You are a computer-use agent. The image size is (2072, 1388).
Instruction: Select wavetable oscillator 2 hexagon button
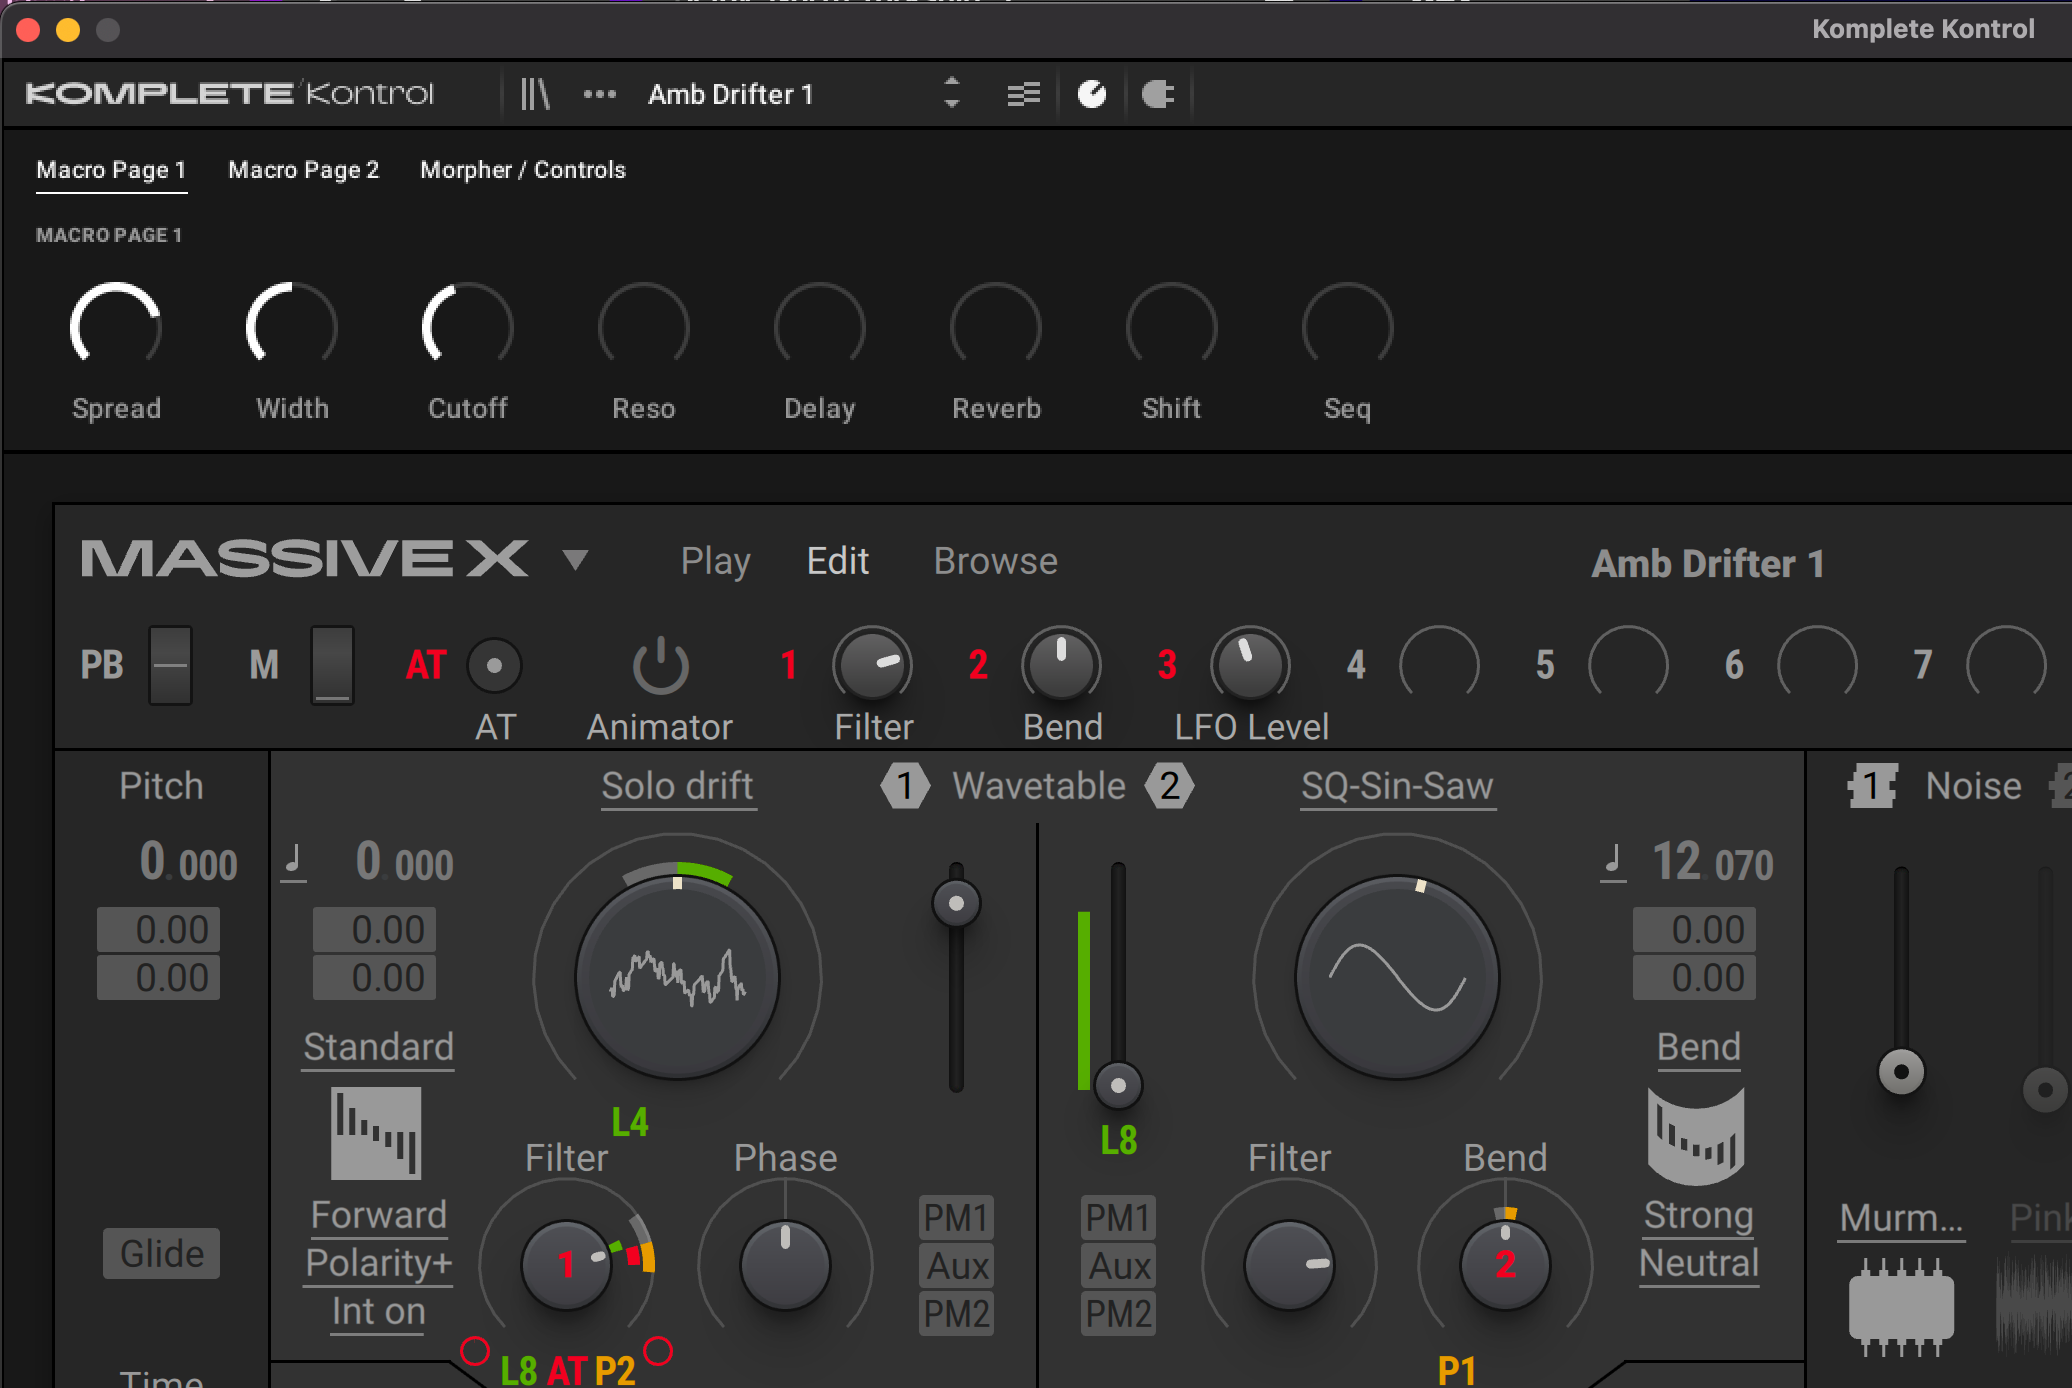pos(1170,786)
